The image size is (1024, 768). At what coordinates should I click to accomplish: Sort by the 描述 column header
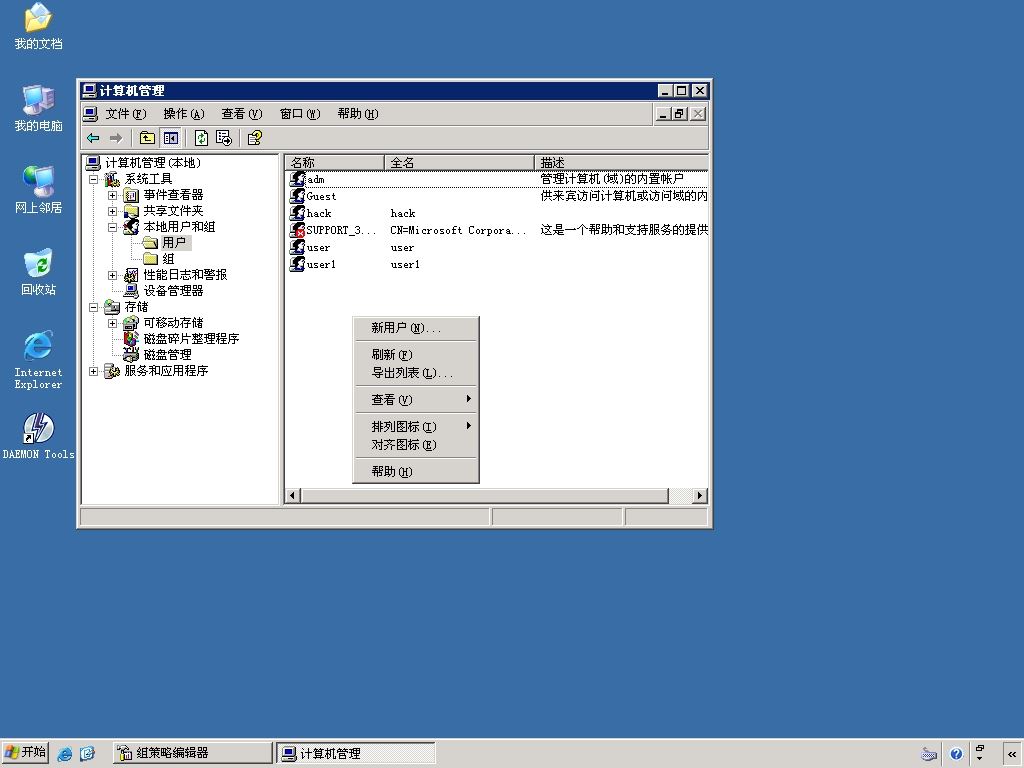coord(621,162)
